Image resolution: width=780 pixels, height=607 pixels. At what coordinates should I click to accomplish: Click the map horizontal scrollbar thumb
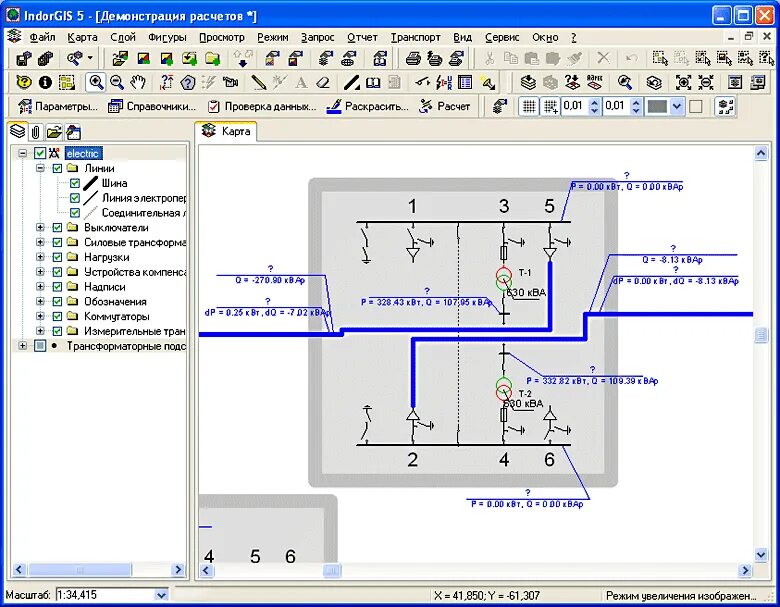click(332, 570)
